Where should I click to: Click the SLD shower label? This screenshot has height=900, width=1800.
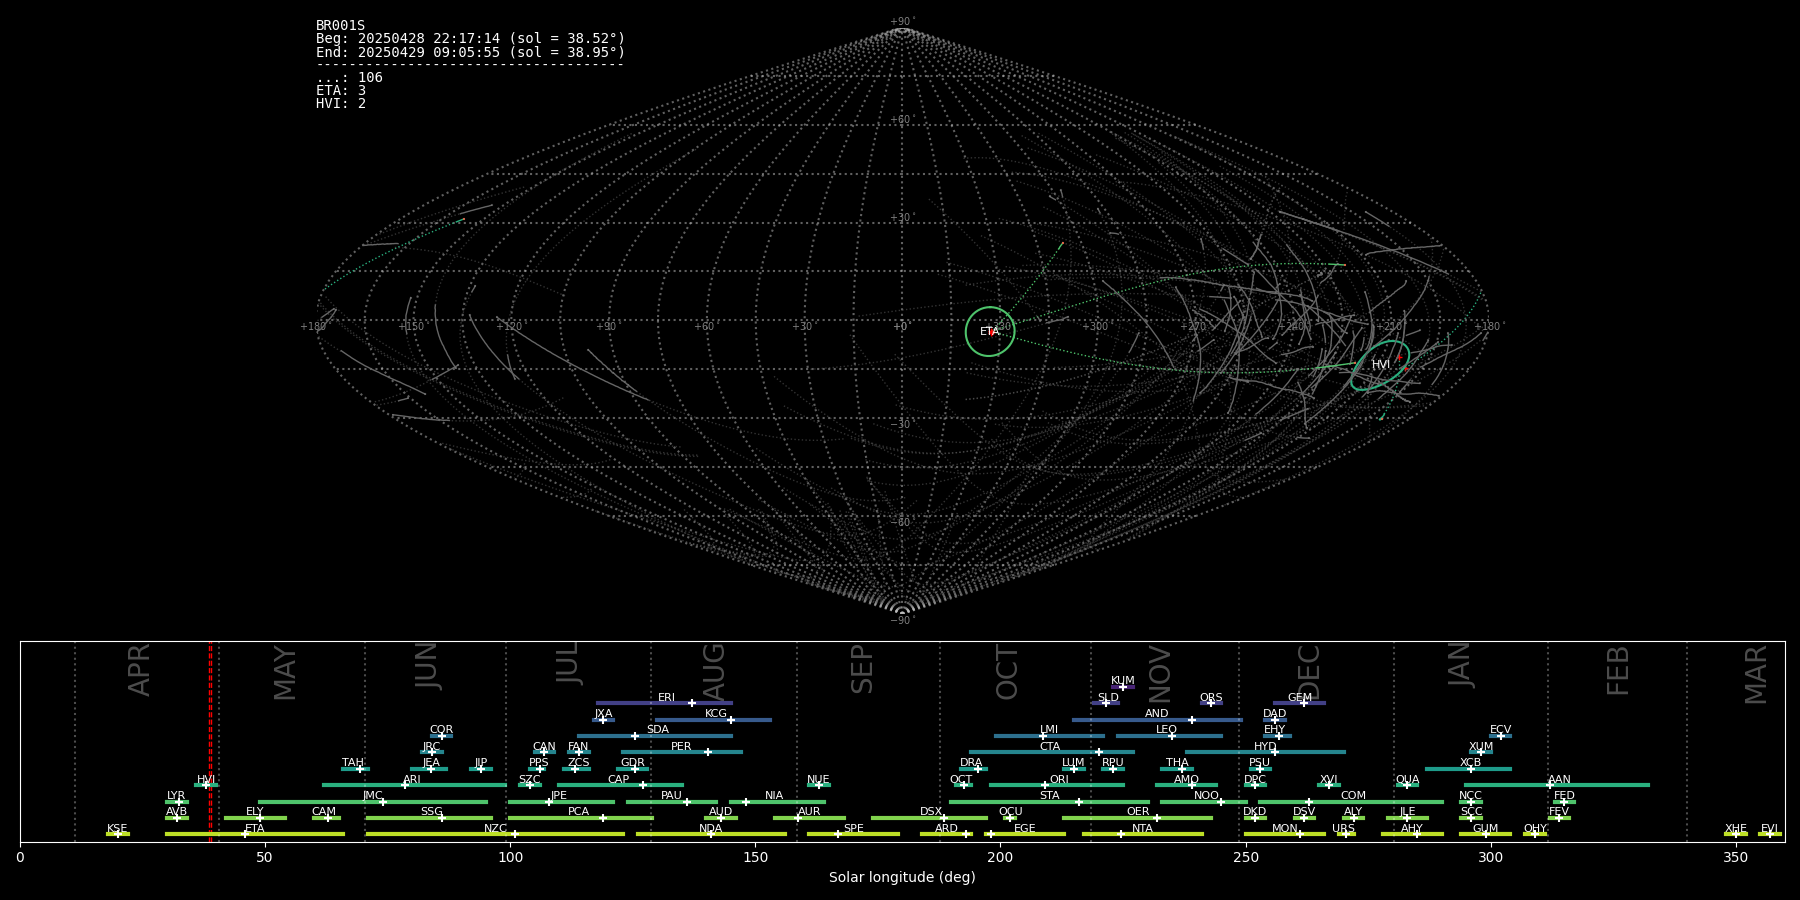(x=1108, y=698)
